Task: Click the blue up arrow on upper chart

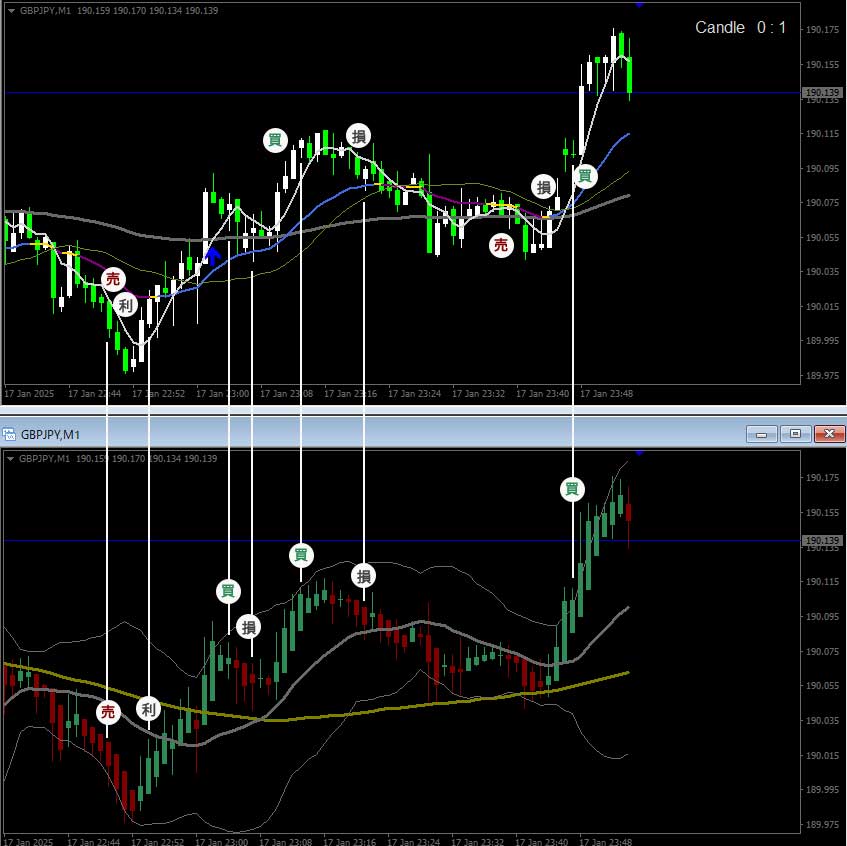Action: click(212, 256)
